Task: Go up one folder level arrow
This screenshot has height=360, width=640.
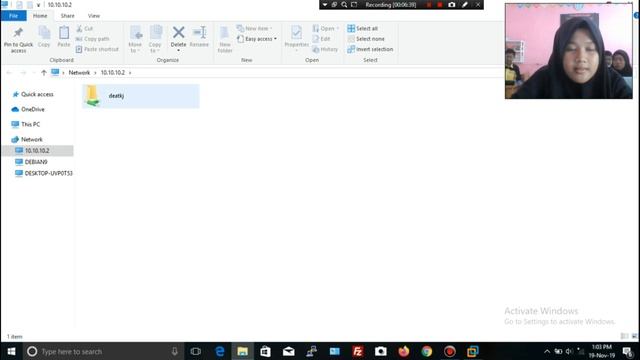Action: (x=44, y=73)
